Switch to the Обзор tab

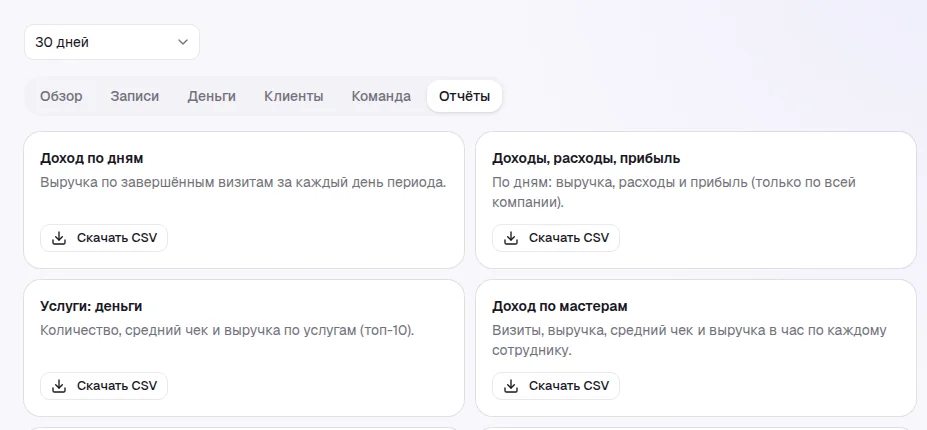point(61,96)
